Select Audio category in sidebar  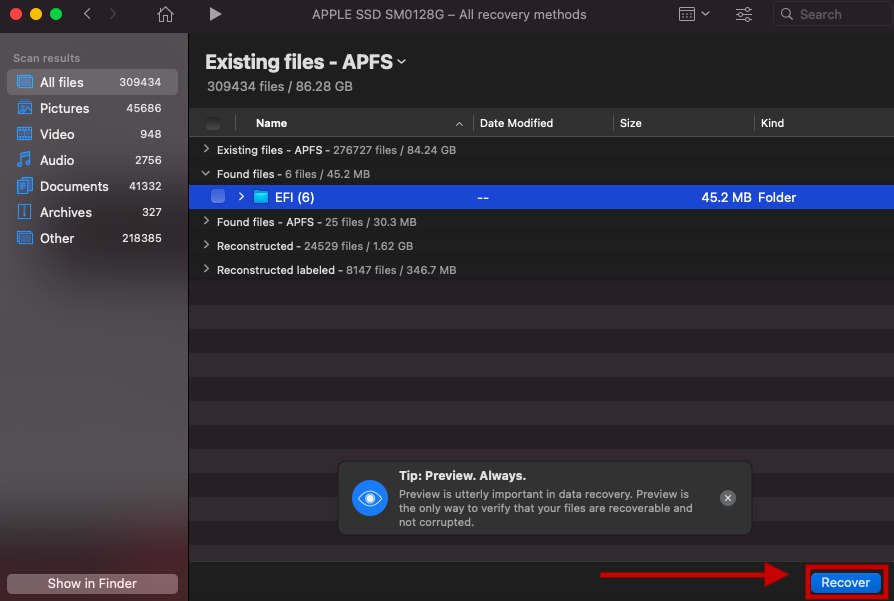click(92, 160)
